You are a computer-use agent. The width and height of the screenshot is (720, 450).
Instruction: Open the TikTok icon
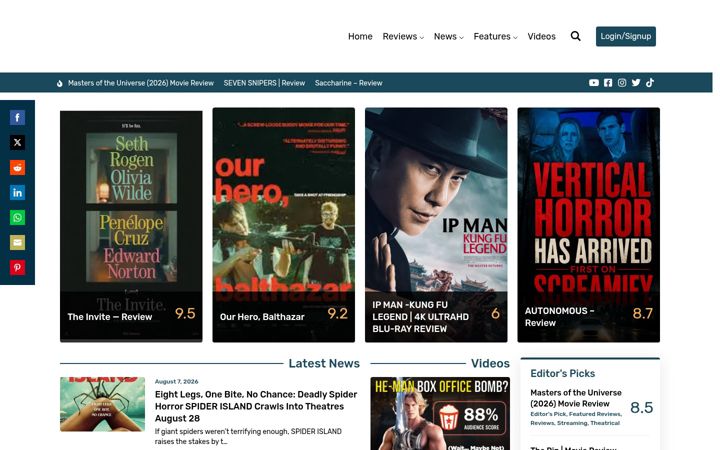[x=650, y=83]
